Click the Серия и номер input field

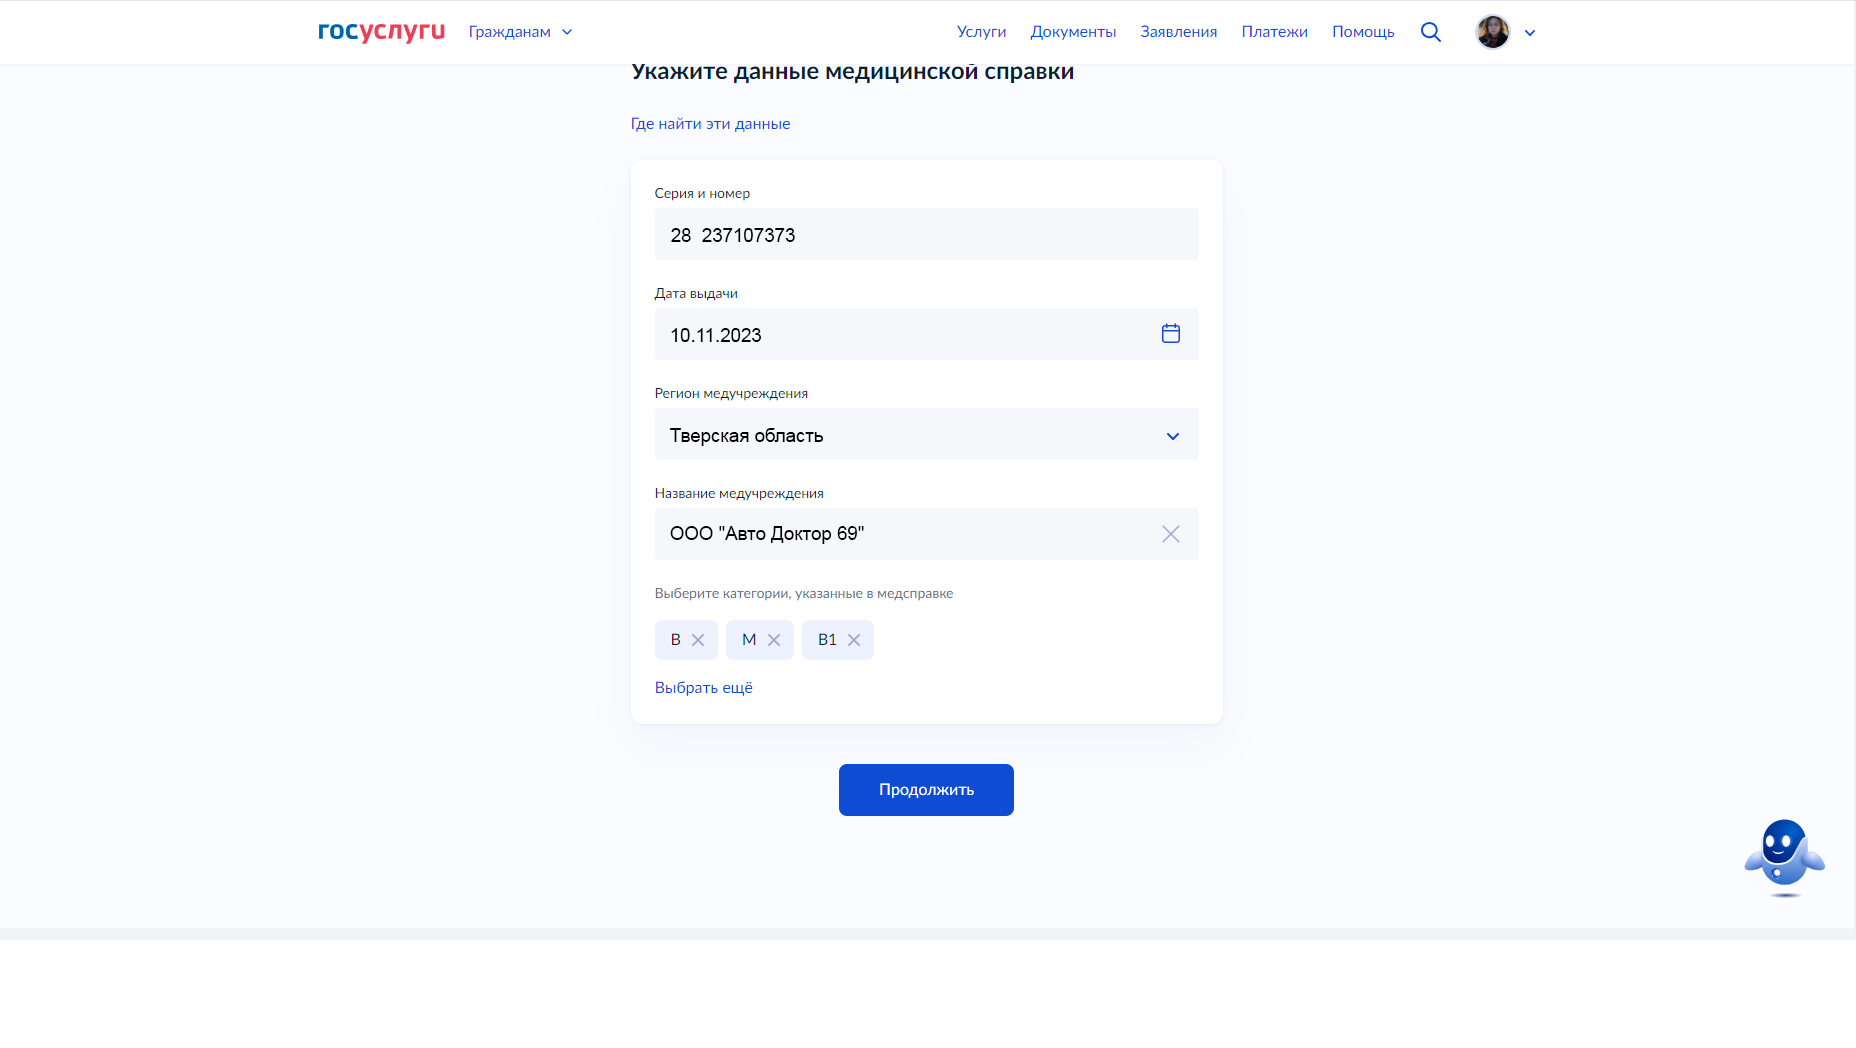pos(926,235)
